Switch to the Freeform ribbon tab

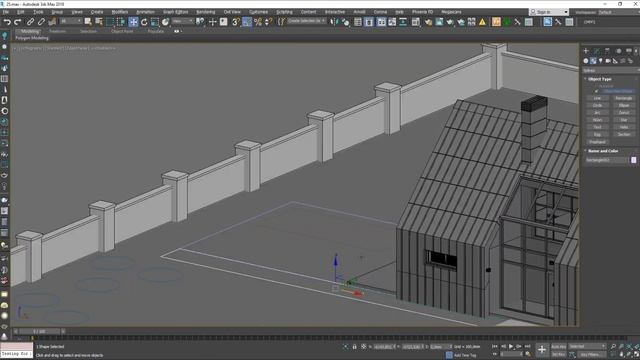[x=58, y=31]
